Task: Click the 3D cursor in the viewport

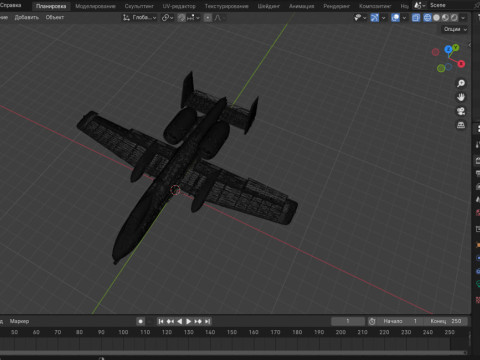Action: pos(175,190)
